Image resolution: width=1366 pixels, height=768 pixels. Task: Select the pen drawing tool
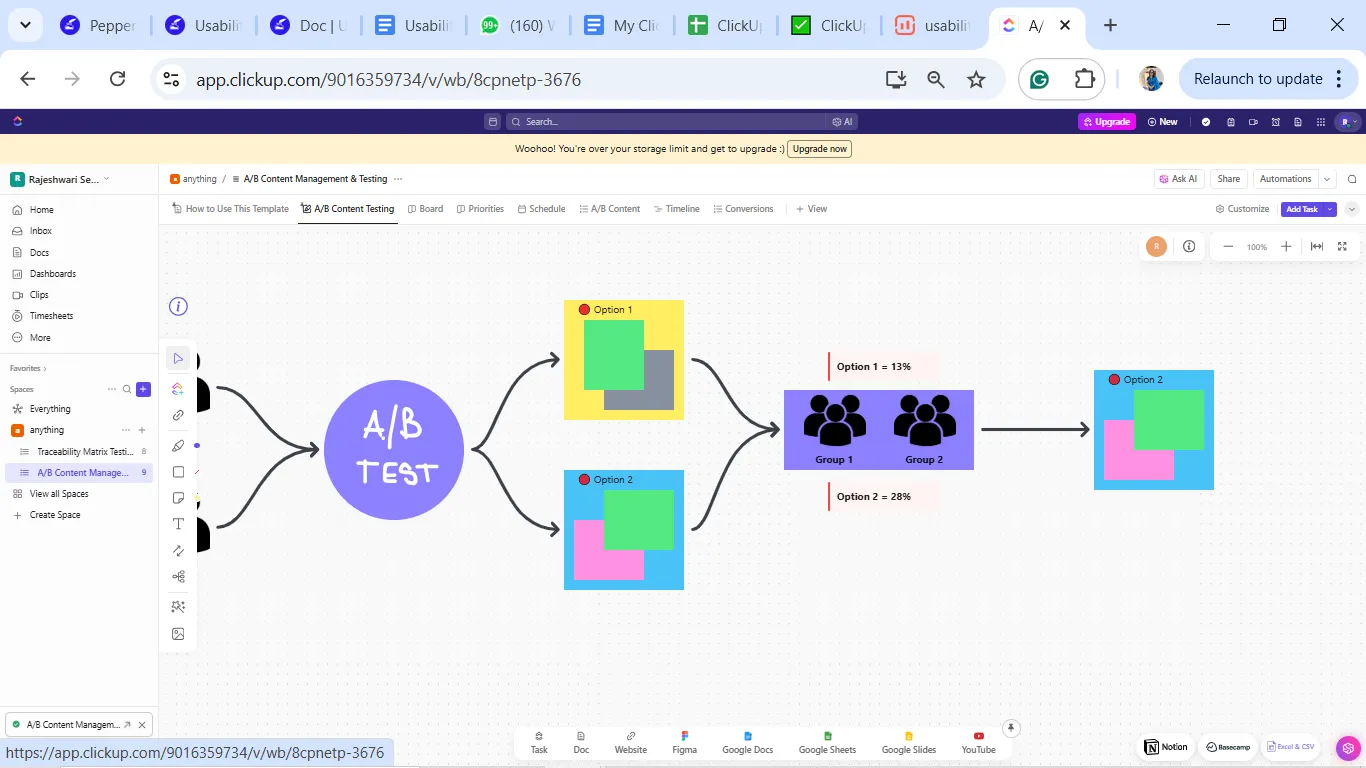(x=178, y=446)
